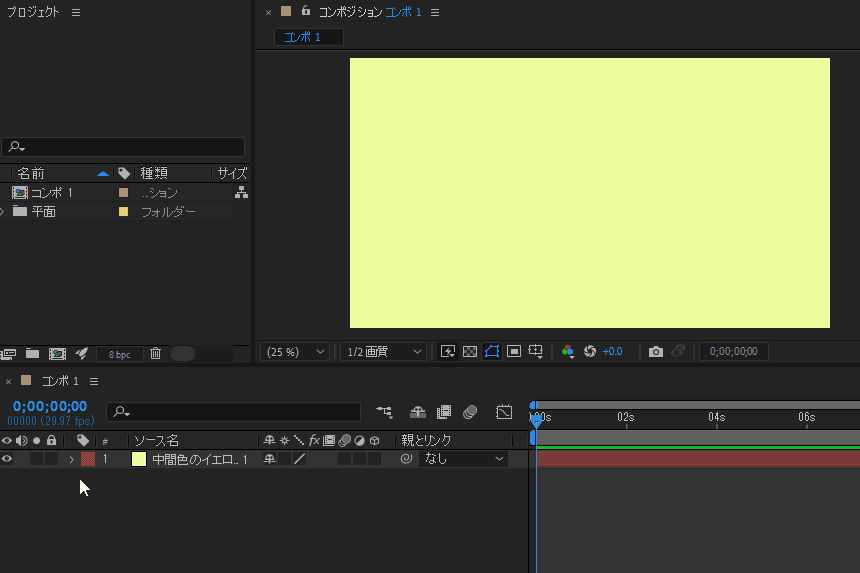Expand layer 1 properties chevron
The image size is (860, 573).
coord(71,459)
